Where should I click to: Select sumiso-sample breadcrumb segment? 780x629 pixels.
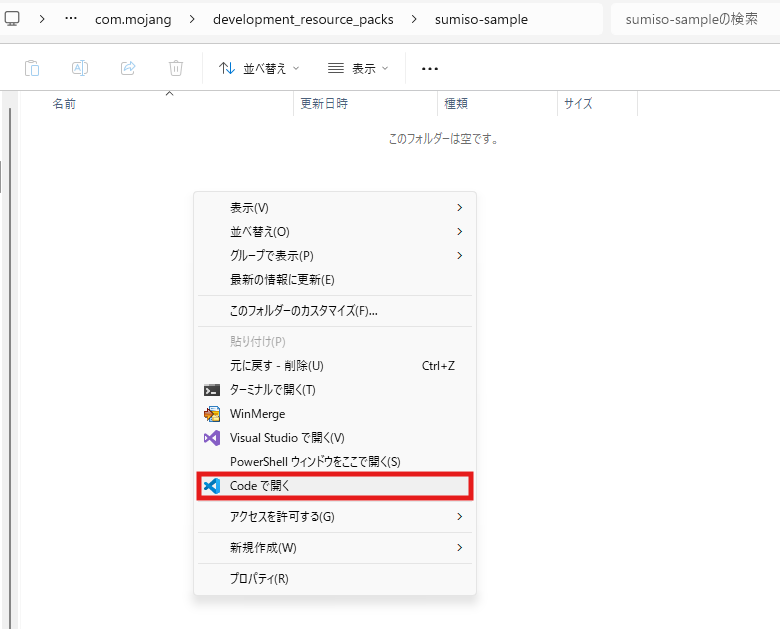click(481, 19)
